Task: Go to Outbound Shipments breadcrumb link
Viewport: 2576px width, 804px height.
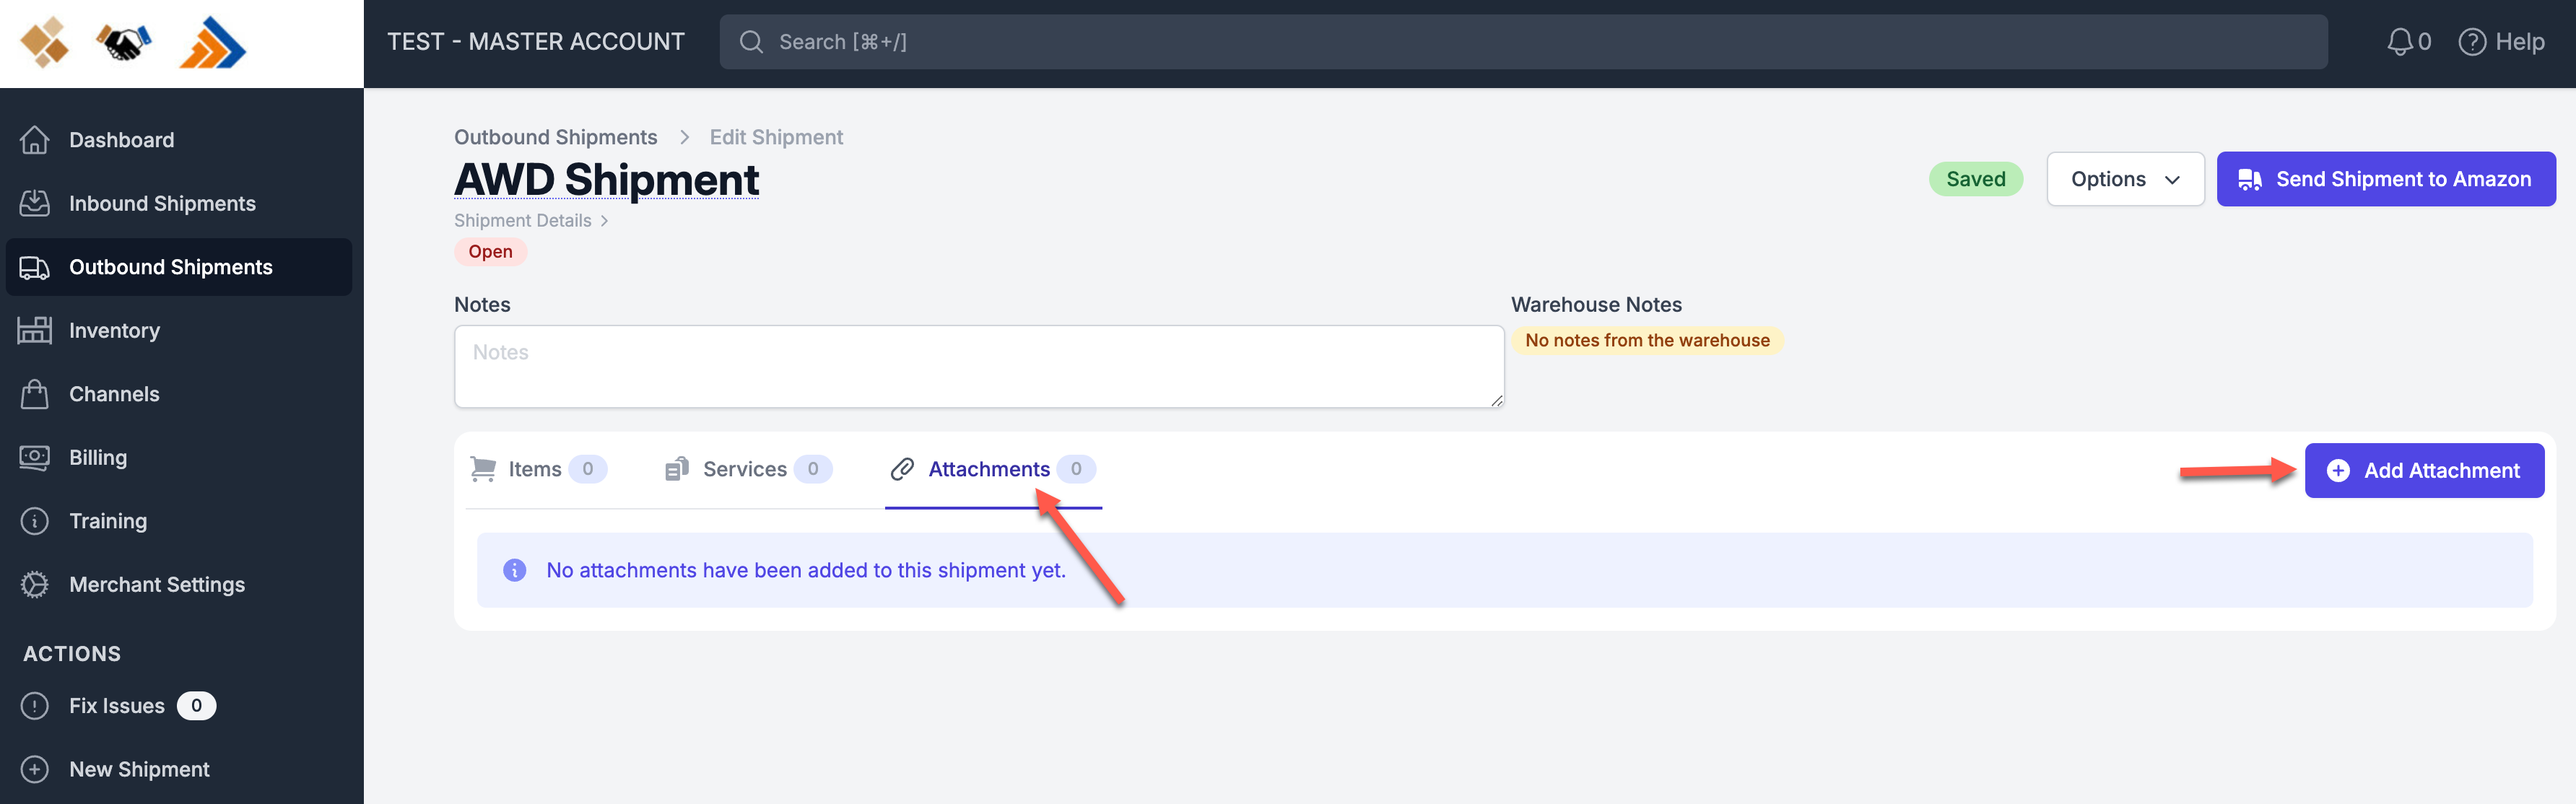Action: click(x=555, y=137)
